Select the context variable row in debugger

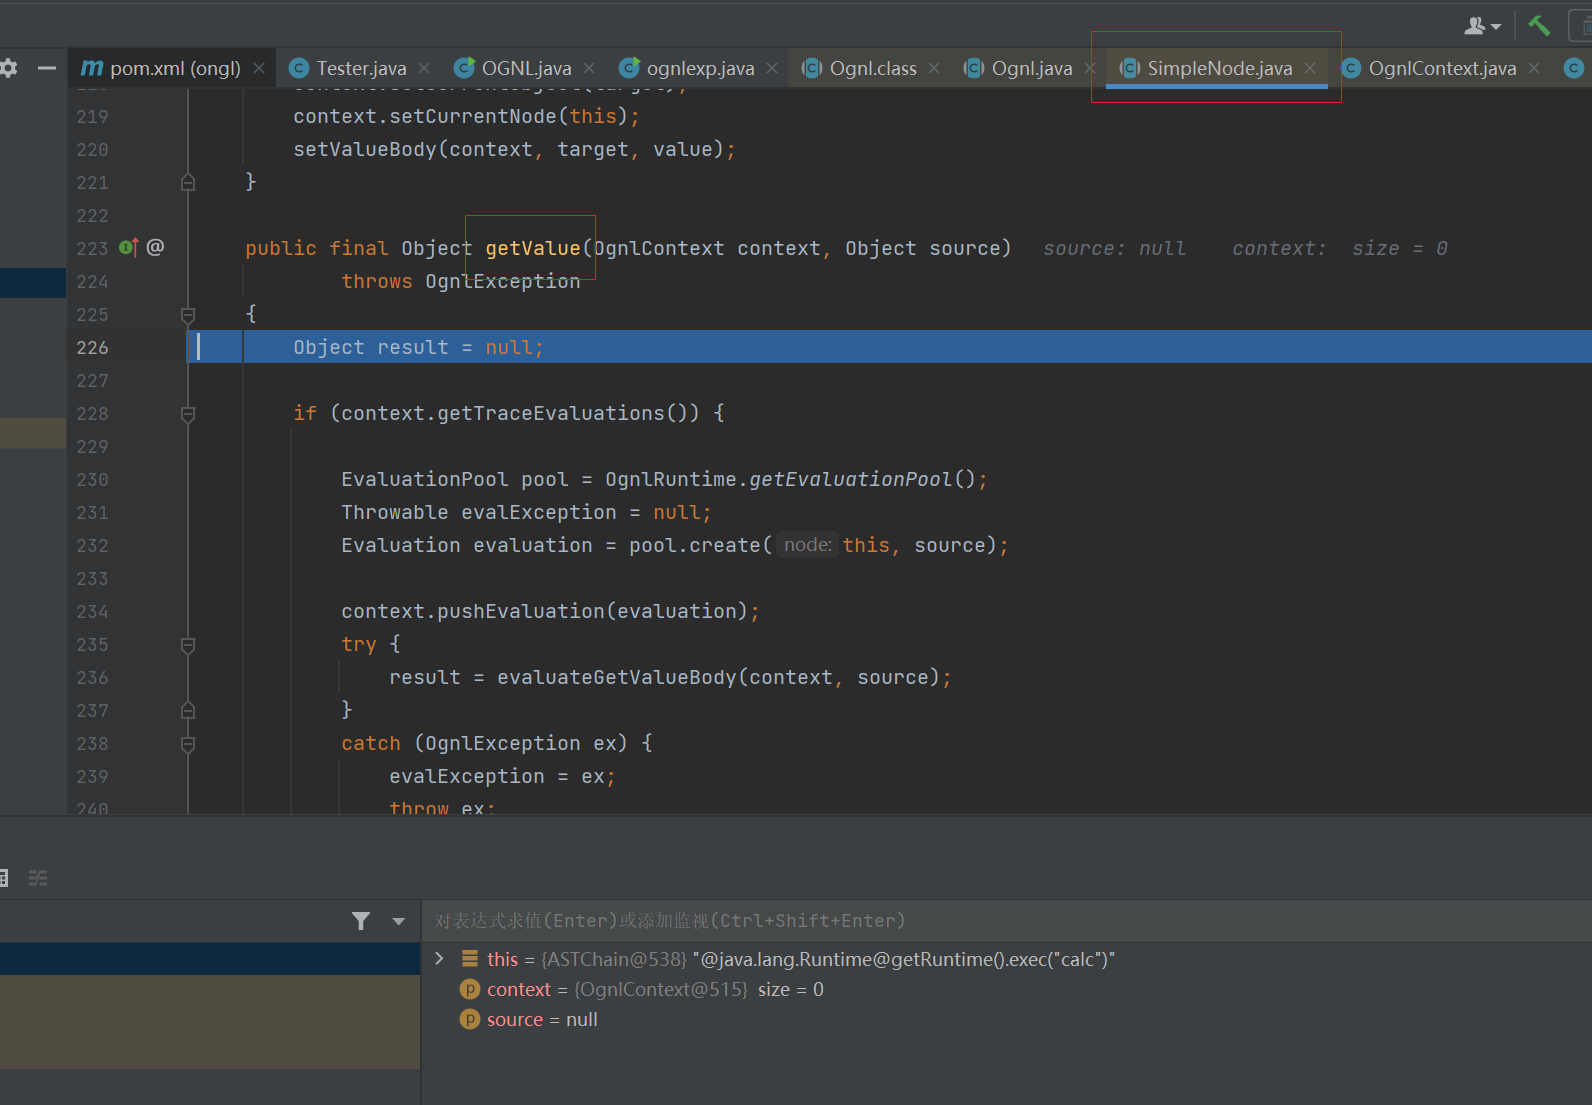[1006, 989]
